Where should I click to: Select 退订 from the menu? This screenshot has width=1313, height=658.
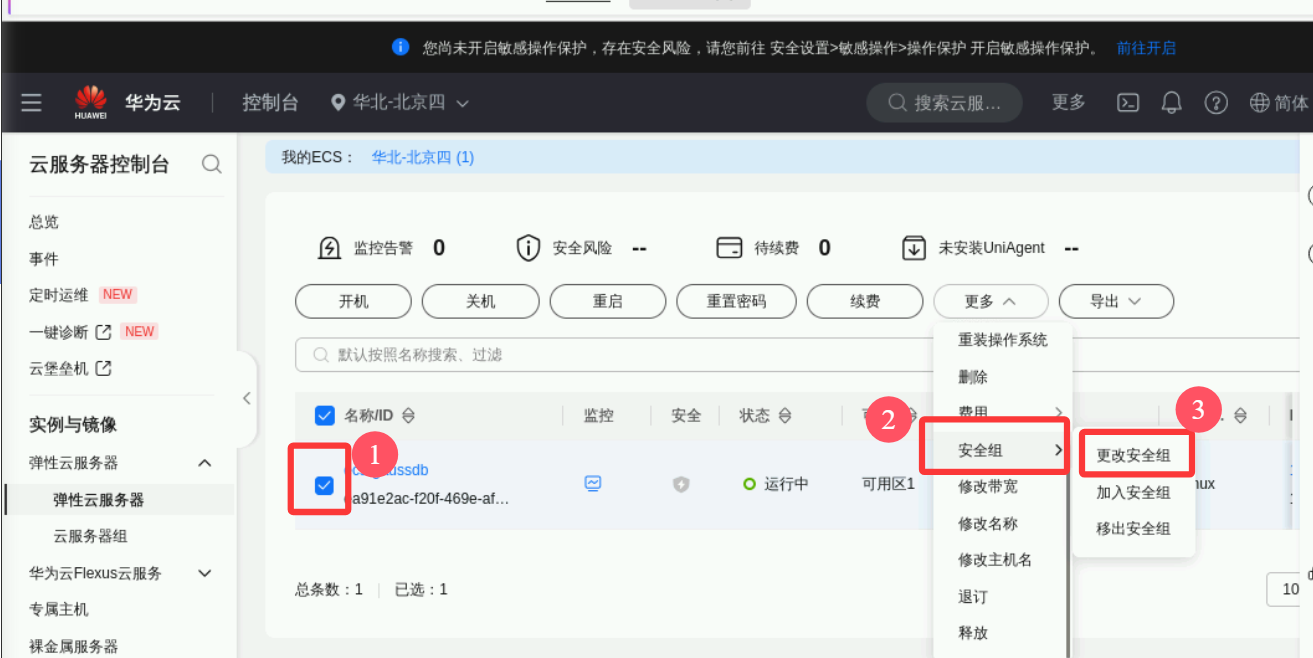point(973,597)
